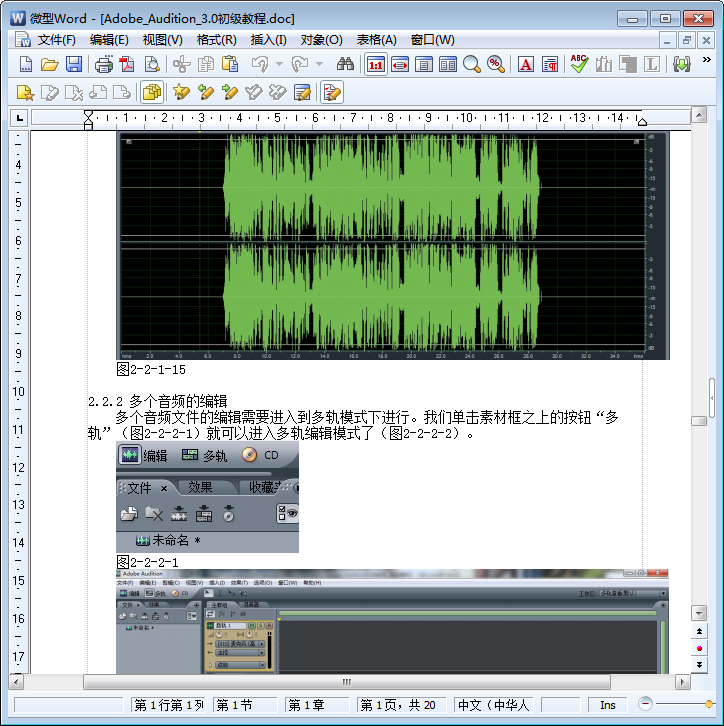Select the green waveform image in the document
724x726 pixels.
point(393,246)
